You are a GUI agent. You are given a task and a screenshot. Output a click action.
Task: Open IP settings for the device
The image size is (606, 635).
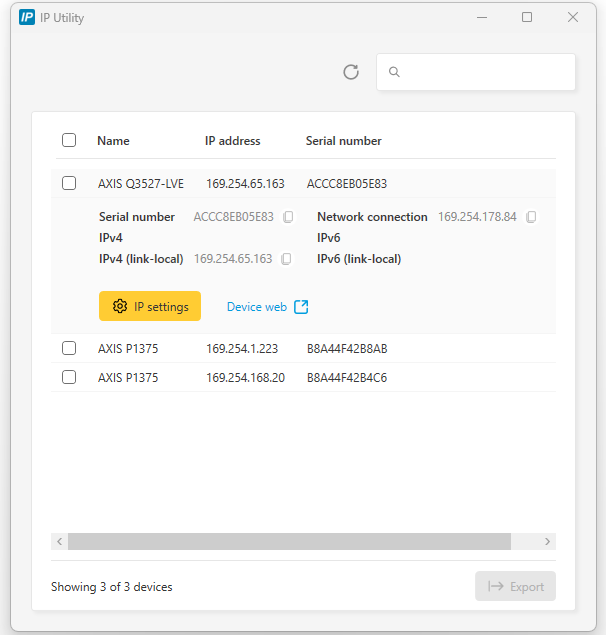(x=150, y=306)
